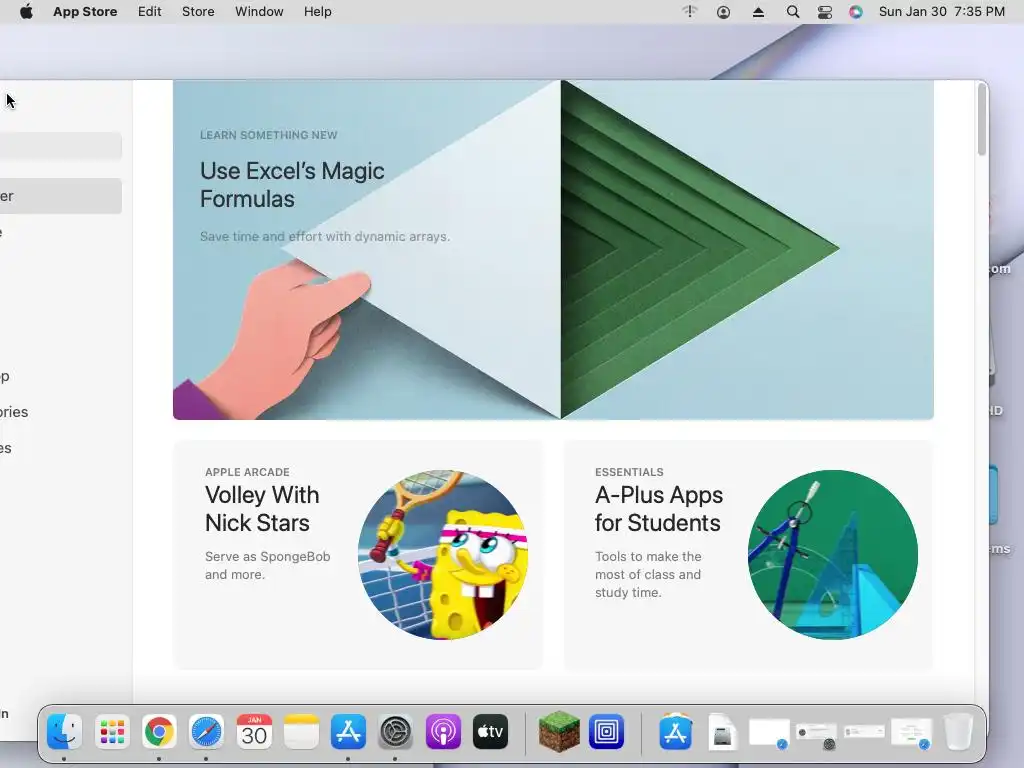This screenshot has height=768, width=1024.
Task: Open Calendar showing Jan 30 in Dock
Action: tap(254, 732)
